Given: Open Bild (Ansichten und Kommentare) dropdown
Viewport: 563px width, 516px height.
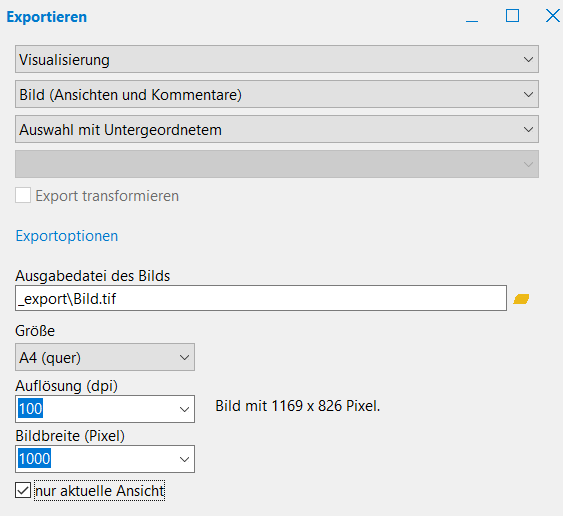Looking at the screenshot, I should (277, 94).
